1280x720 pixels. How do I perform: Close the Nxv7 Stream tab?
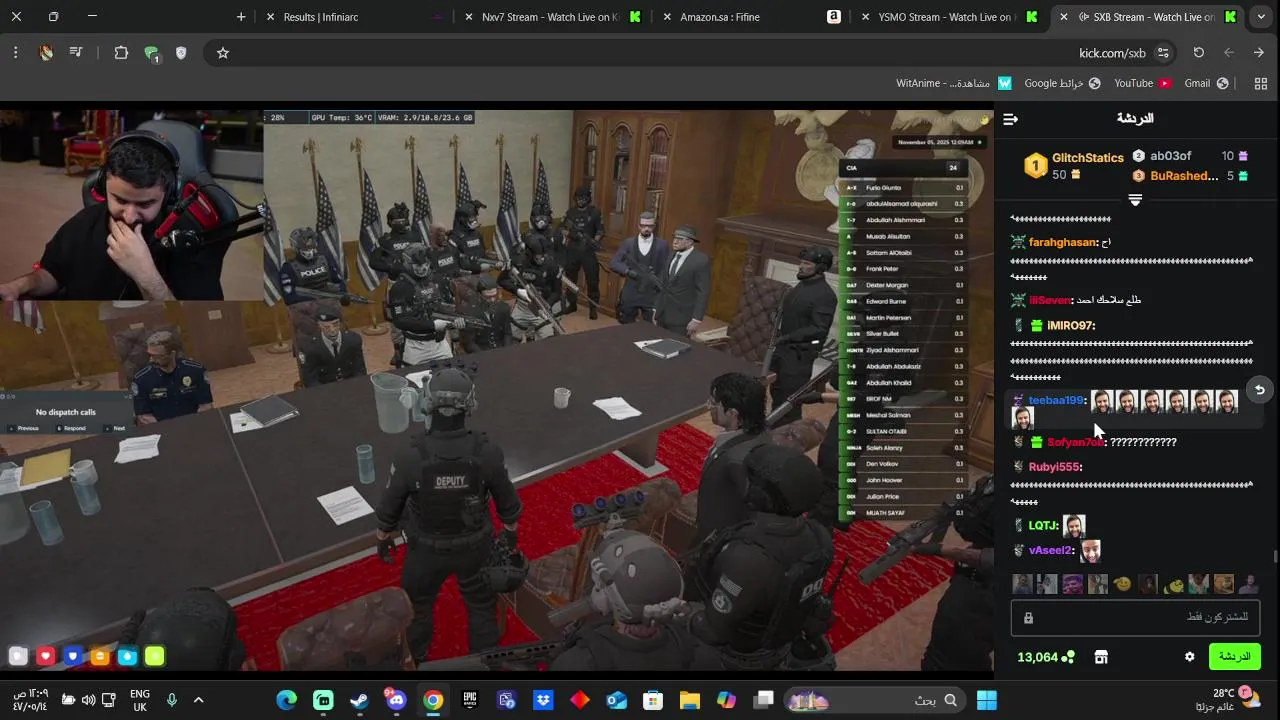pyautogui.click(x=468, y=17)
